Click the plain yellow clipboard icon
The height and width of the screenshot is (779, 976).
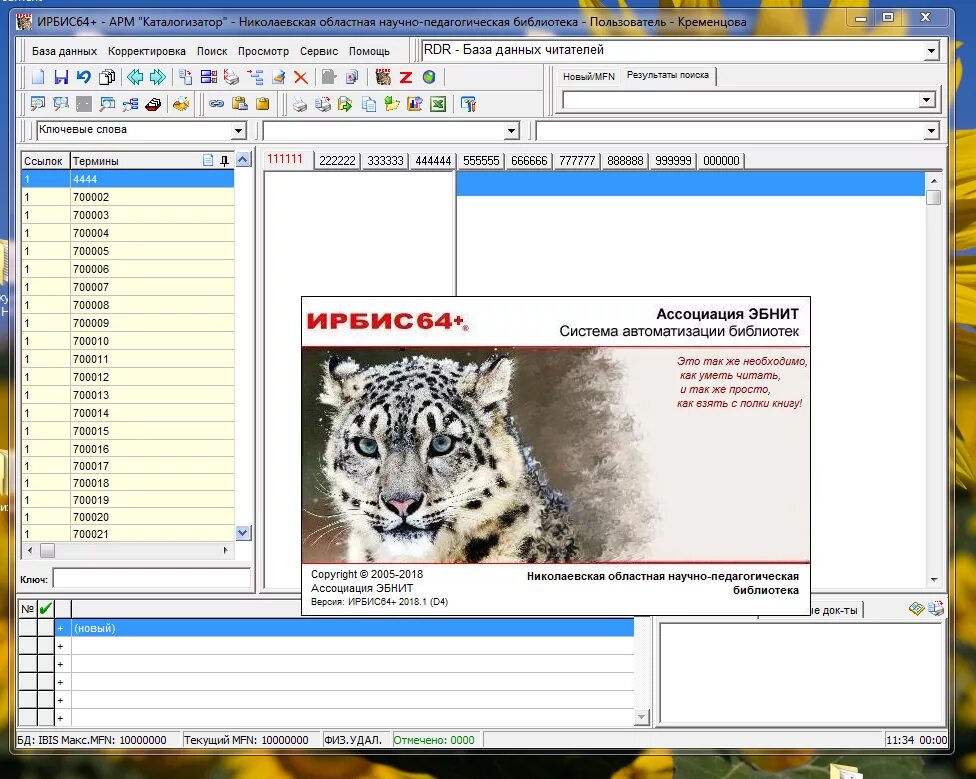[263, 104]
